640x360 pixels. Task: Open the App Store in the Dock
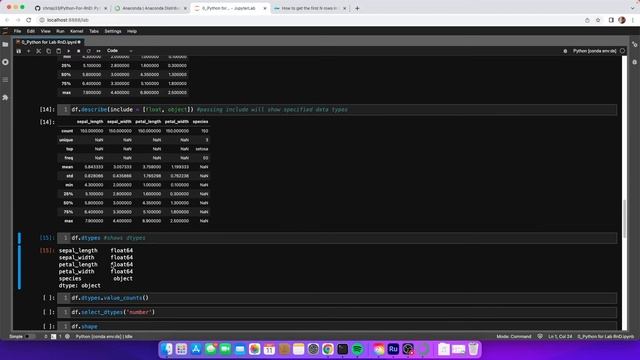[196, 349]
